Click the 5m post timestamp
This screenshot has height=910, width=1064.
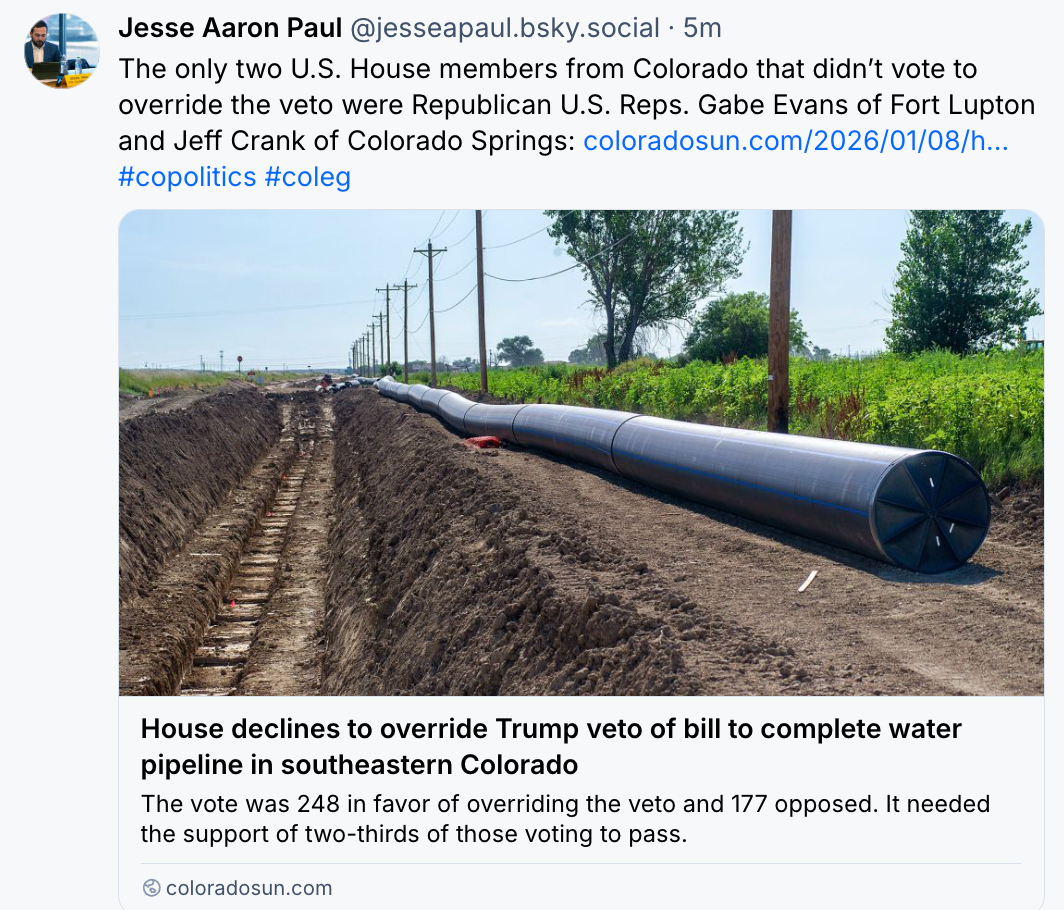click(702, 28)
